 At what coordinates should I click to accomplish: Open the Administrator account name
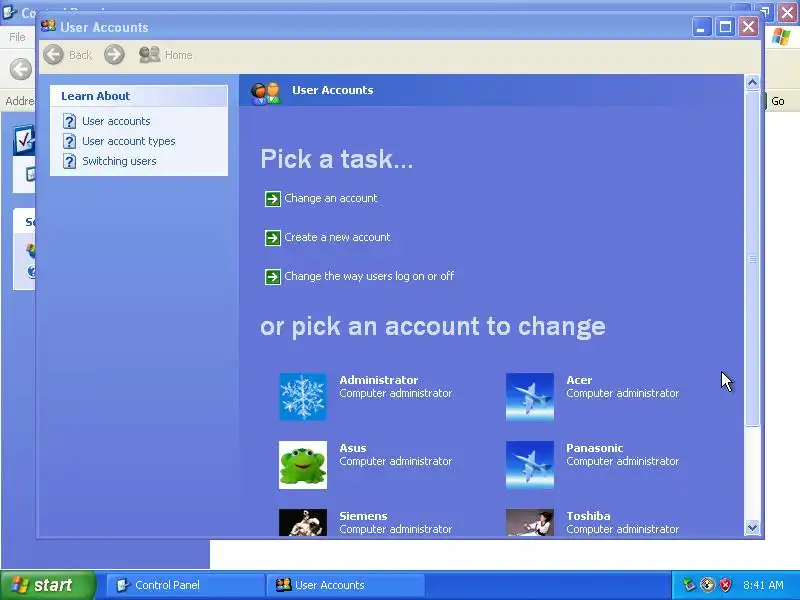point(379,380)
